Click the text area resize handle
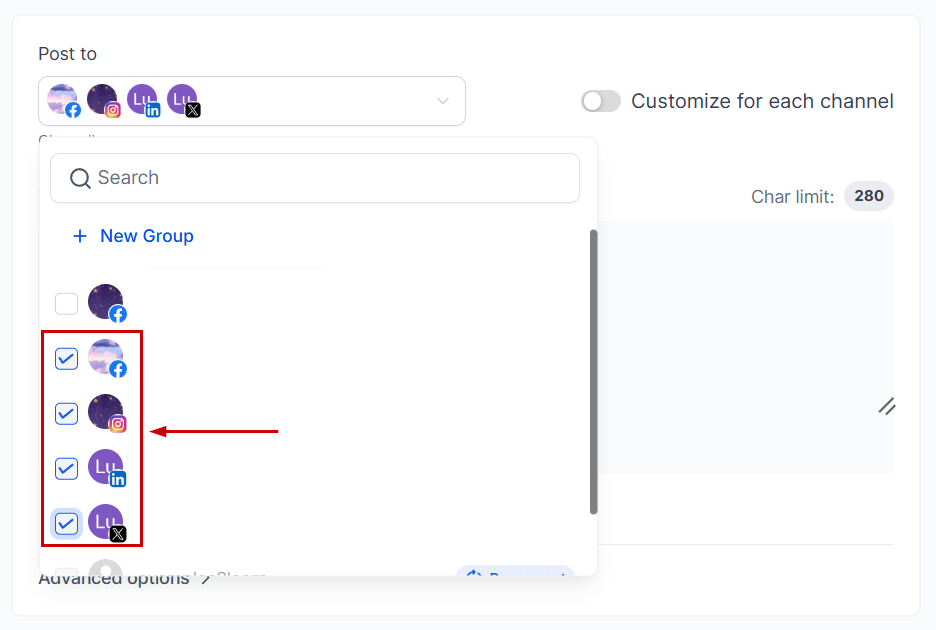 click(886, 406)
